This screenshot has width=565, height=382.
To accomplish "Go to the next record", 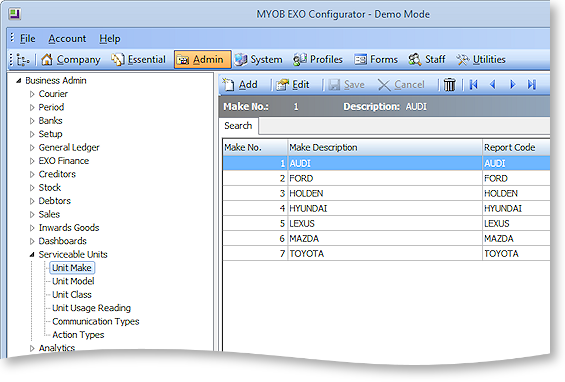I will (512, 85).
